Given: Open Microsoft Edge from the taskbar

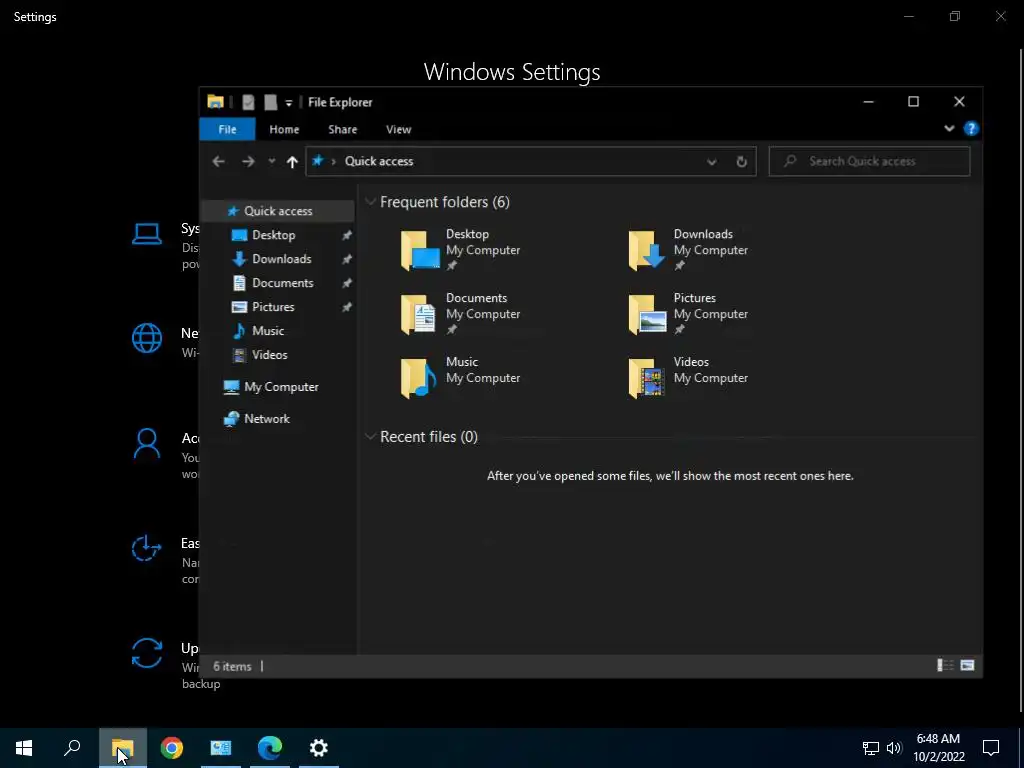Looking at the screenshot, I should (x=270, y=748).
